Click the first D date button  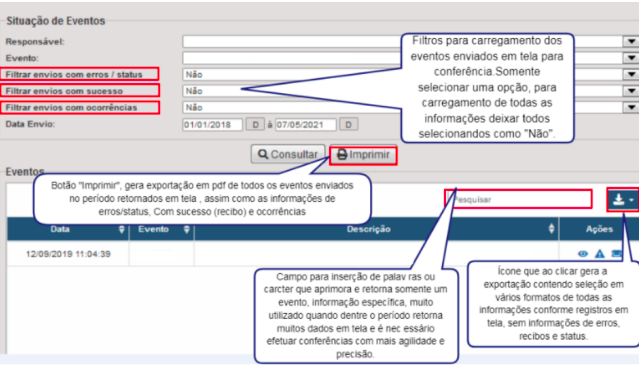(255, 124)
